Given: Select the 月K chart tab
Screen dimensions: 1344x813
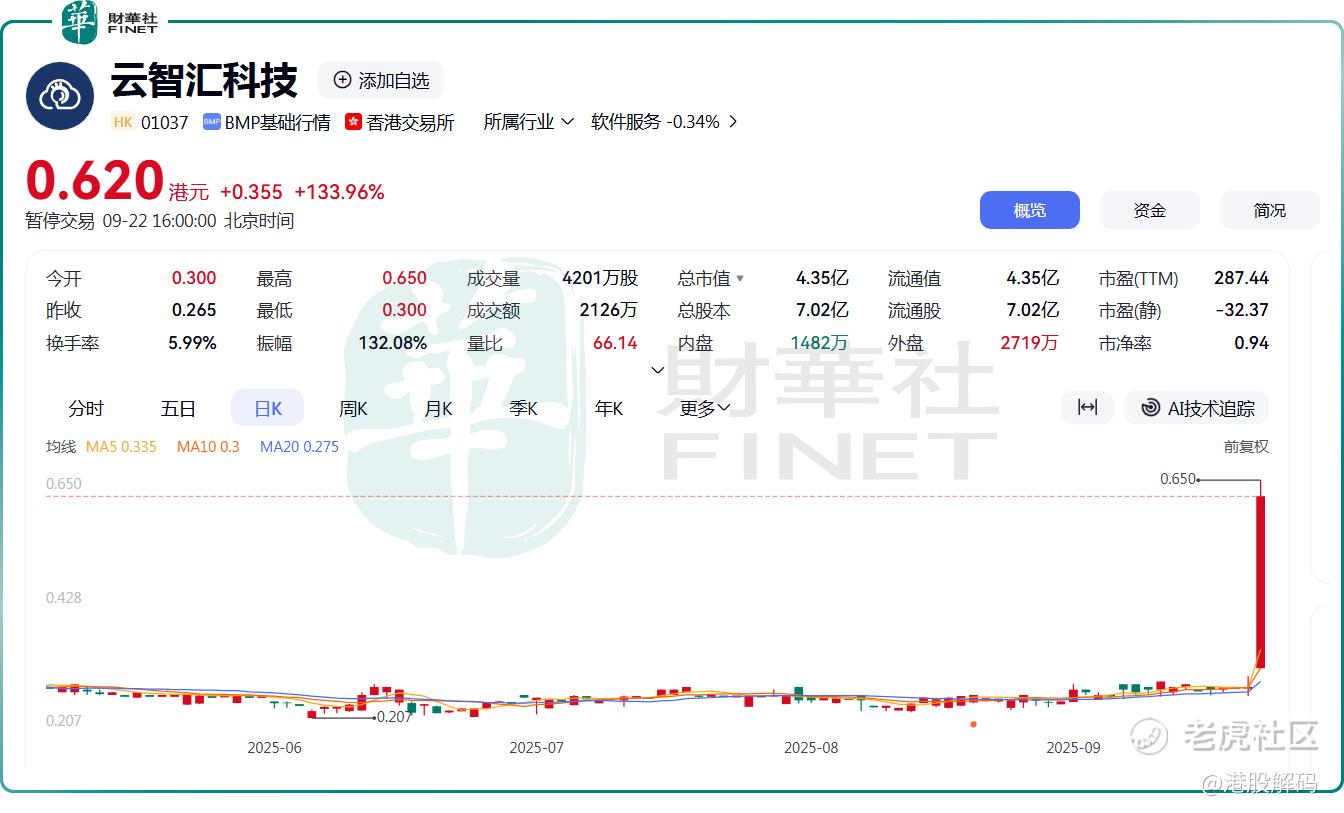Looking at the screenshot, I should tap(438, 408).
